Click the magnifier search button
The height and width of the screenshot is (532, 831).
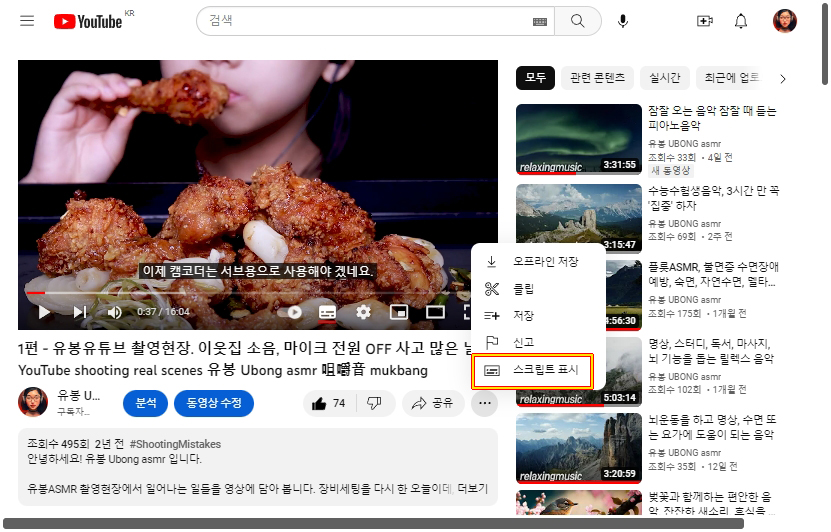tap(578, 21)
